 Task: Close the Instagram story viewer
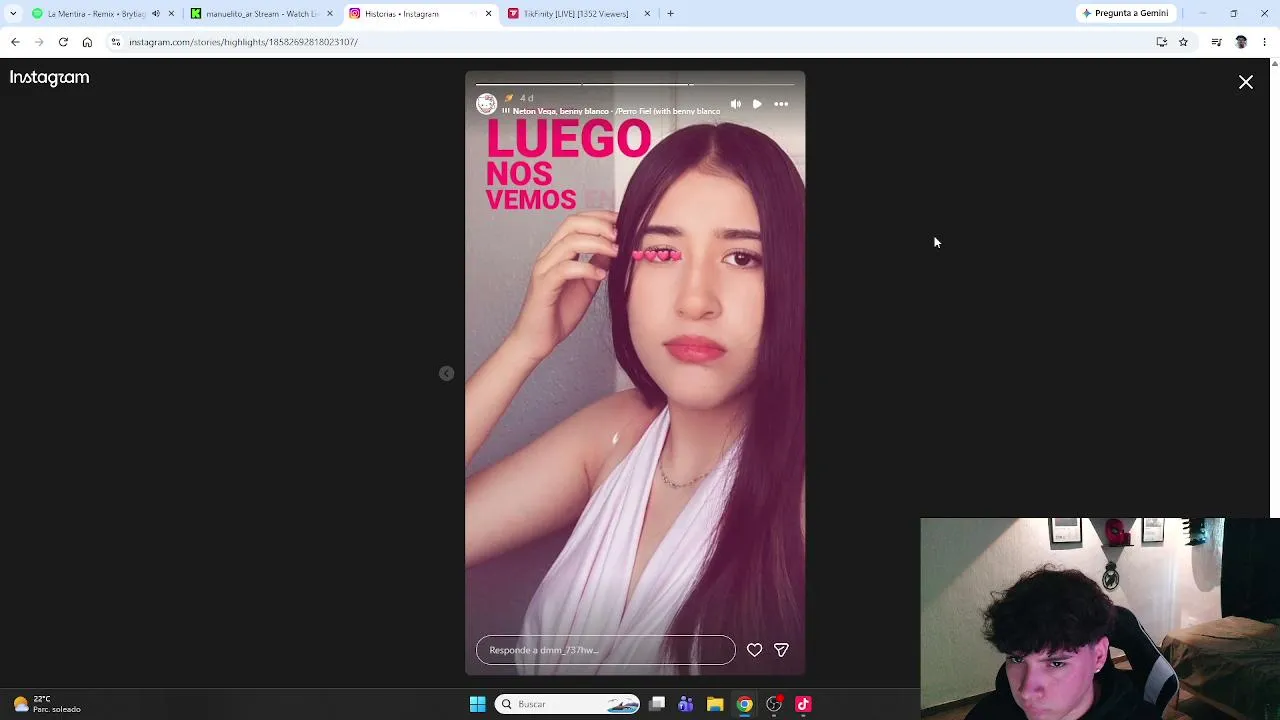click(x=1246, y=82)
